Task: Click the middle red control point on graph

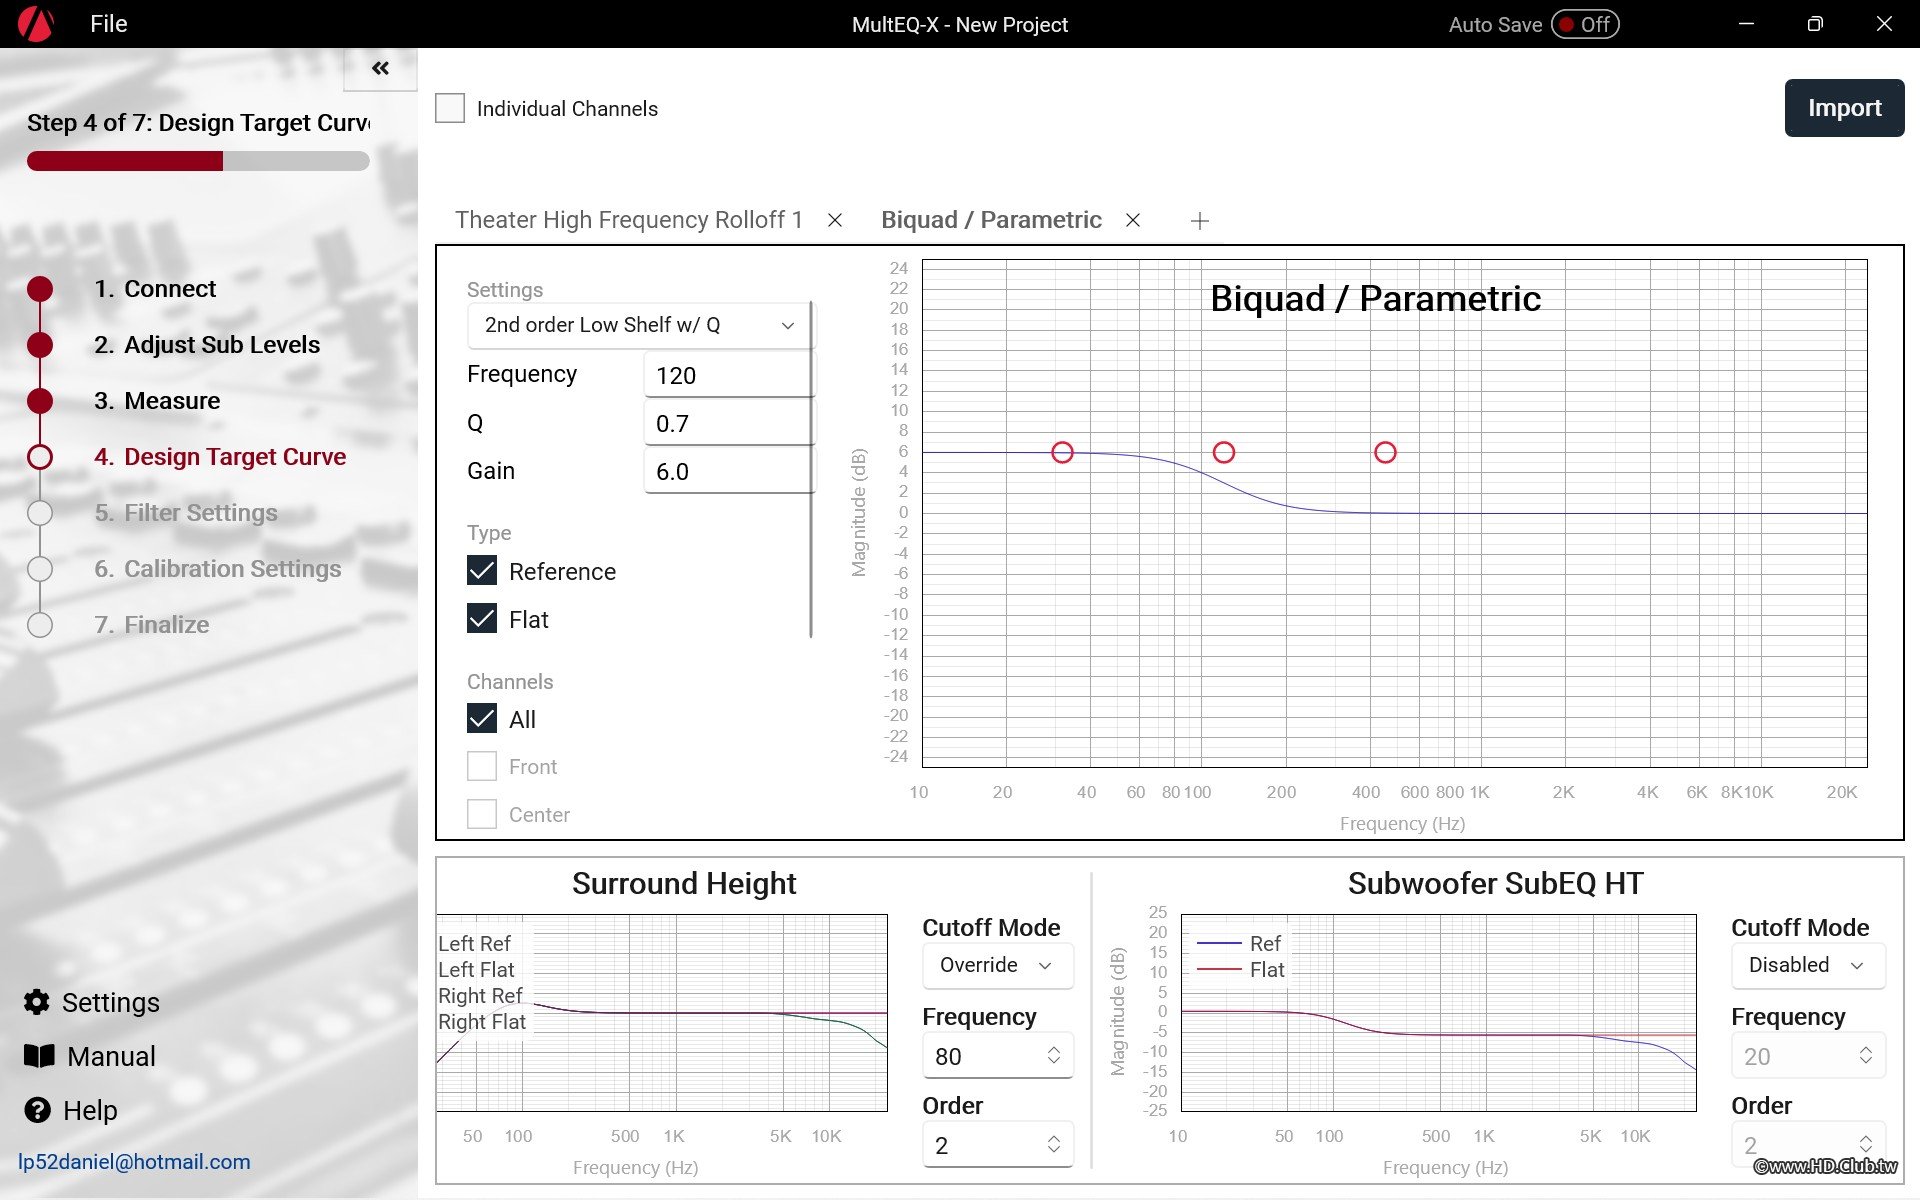Action: pyautogui.click(x=1223, y=453)
